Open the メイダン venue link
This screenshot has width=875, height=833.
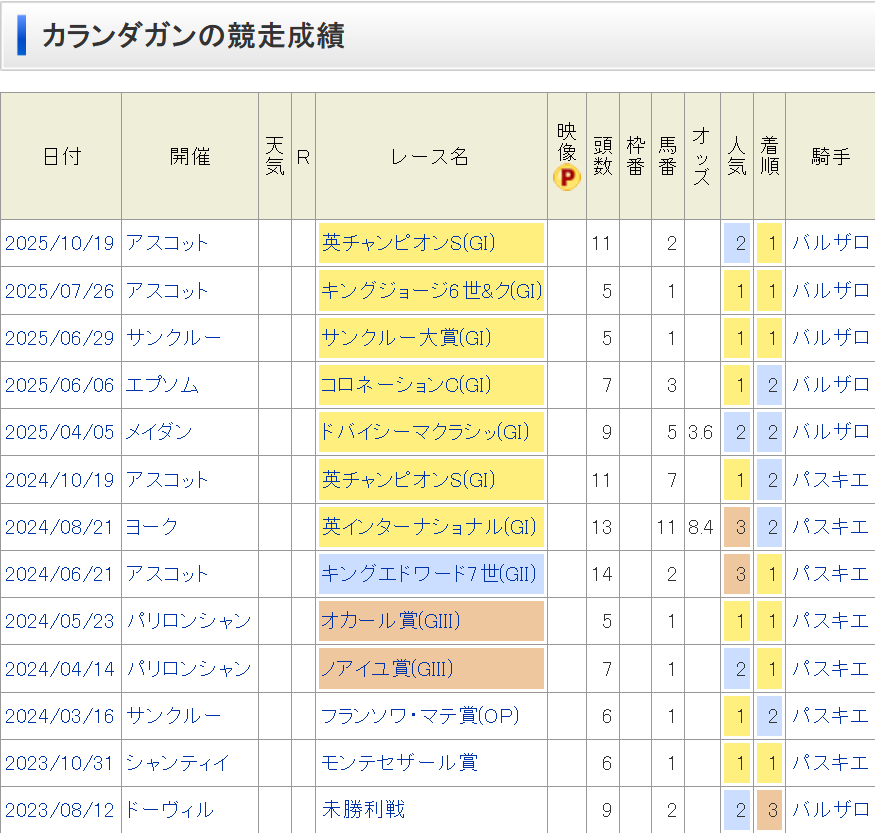tap(158, 432)
